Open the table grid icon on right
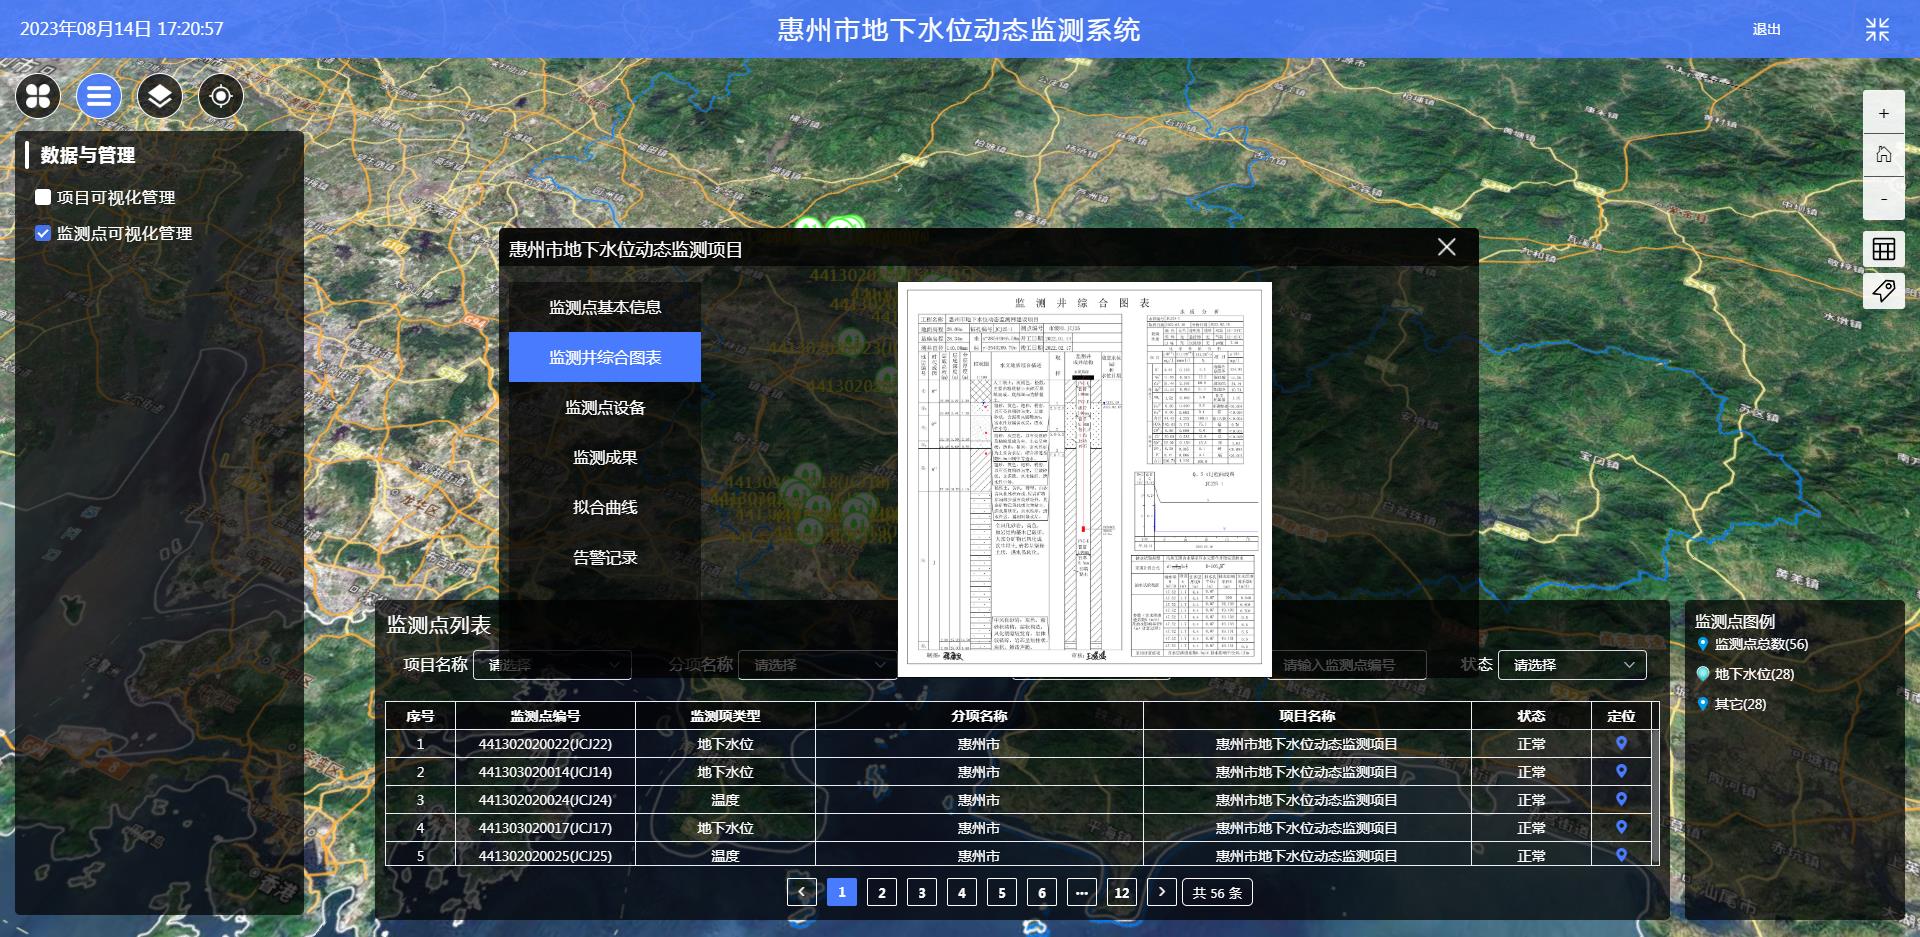Image resolution: width=1920 pixels, height=937 pixels. 1883,249
